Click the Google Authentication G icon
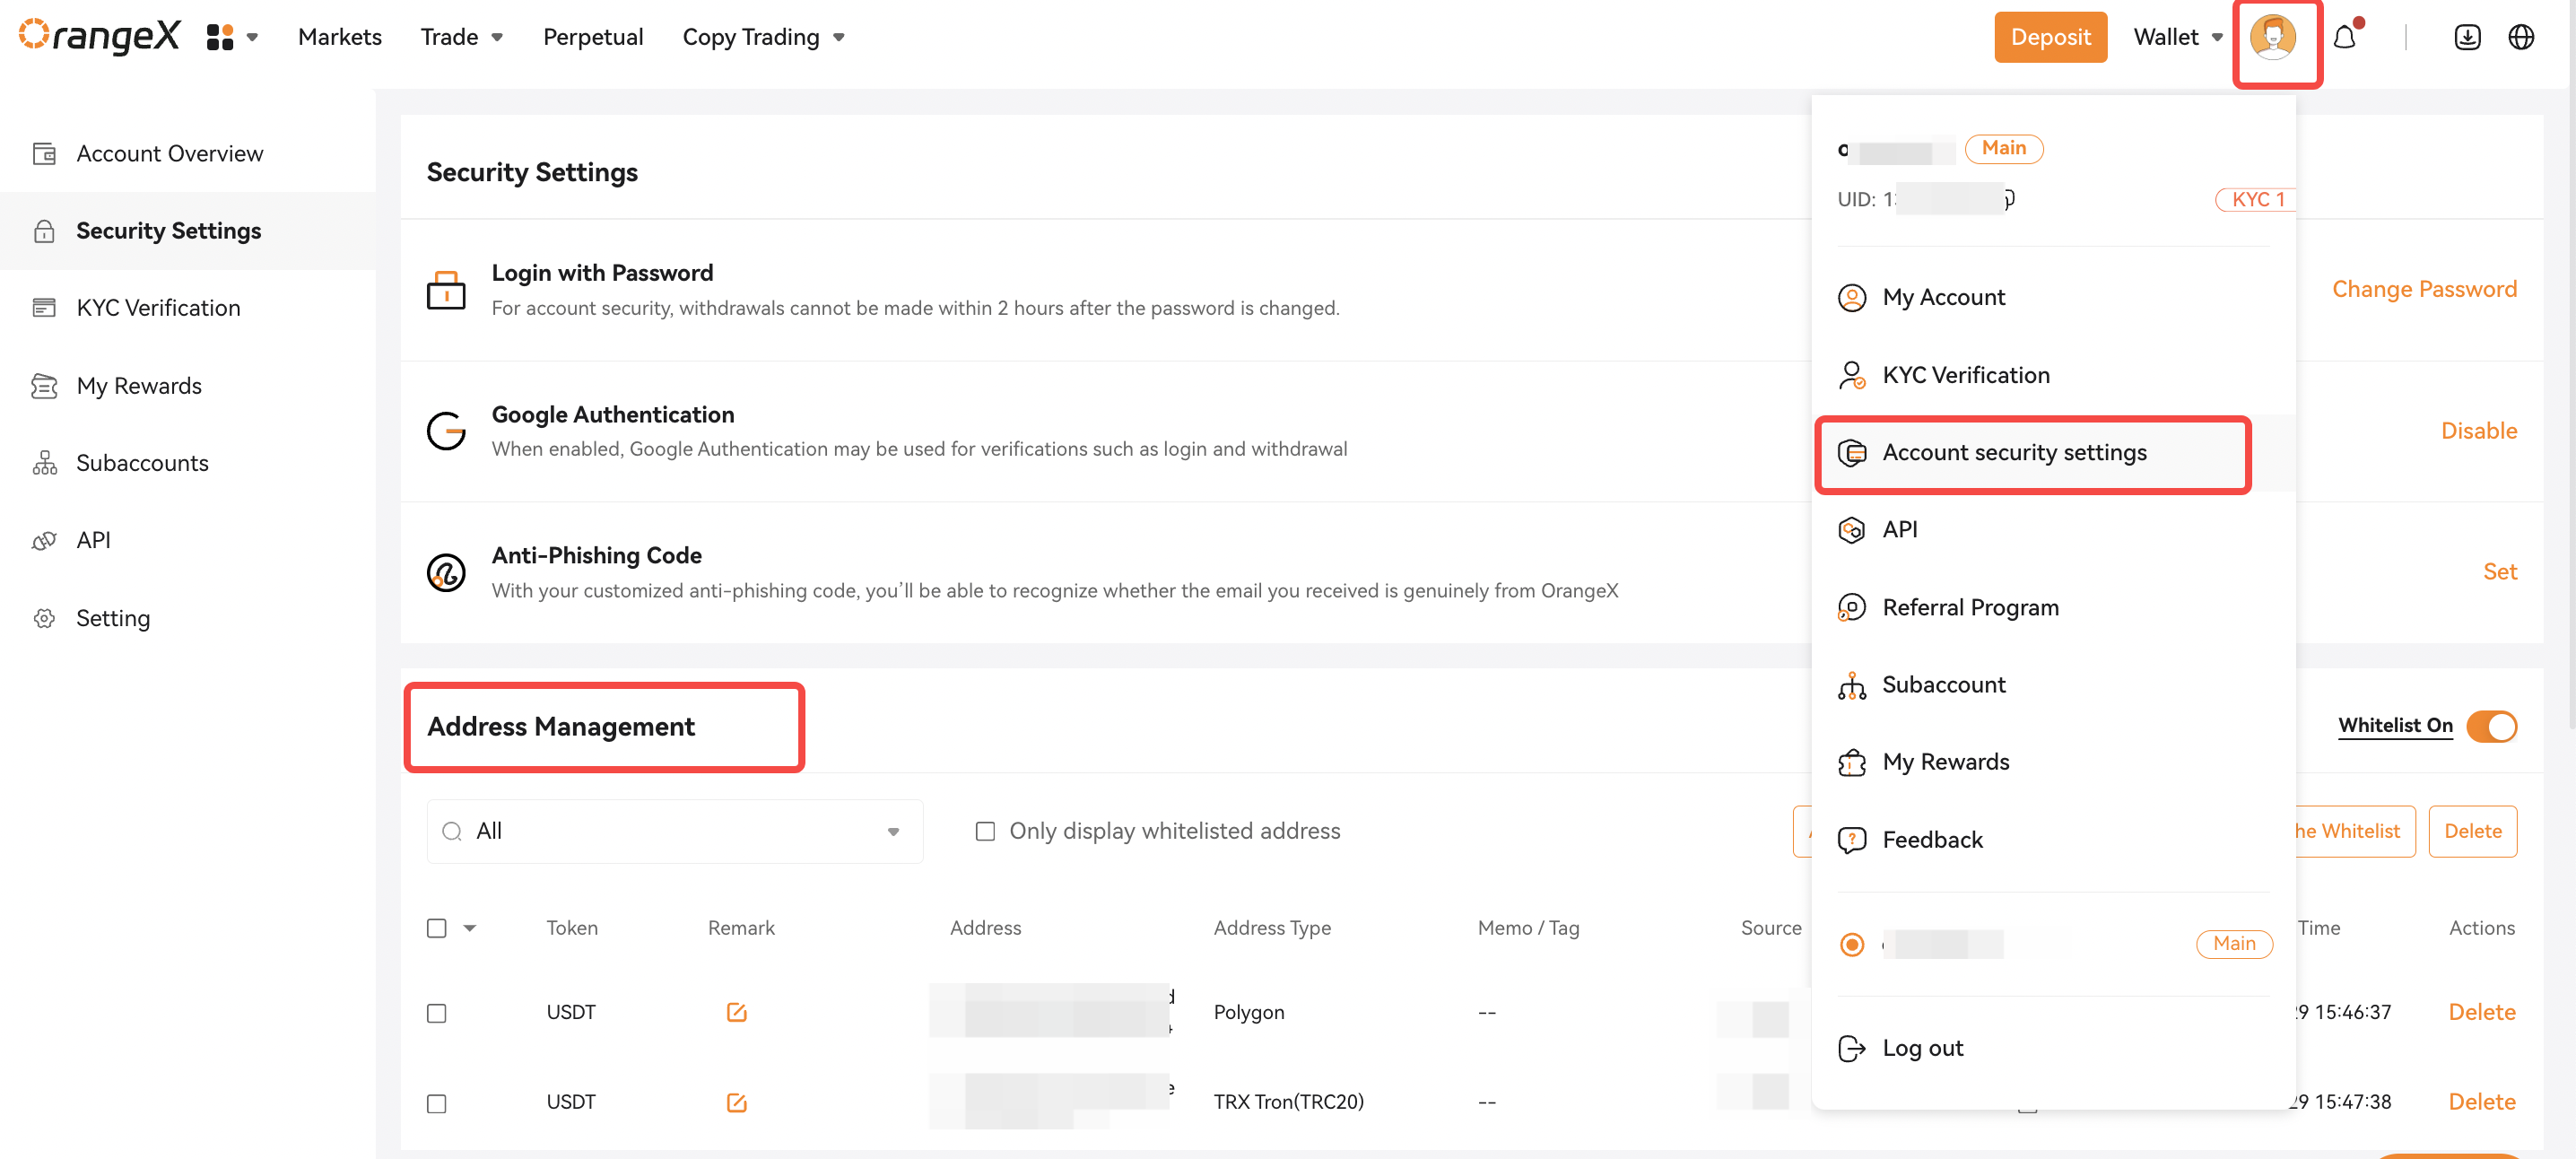Image resolution: width=2576 pixels, height=1159 pixels. click(x=446, y=431)
